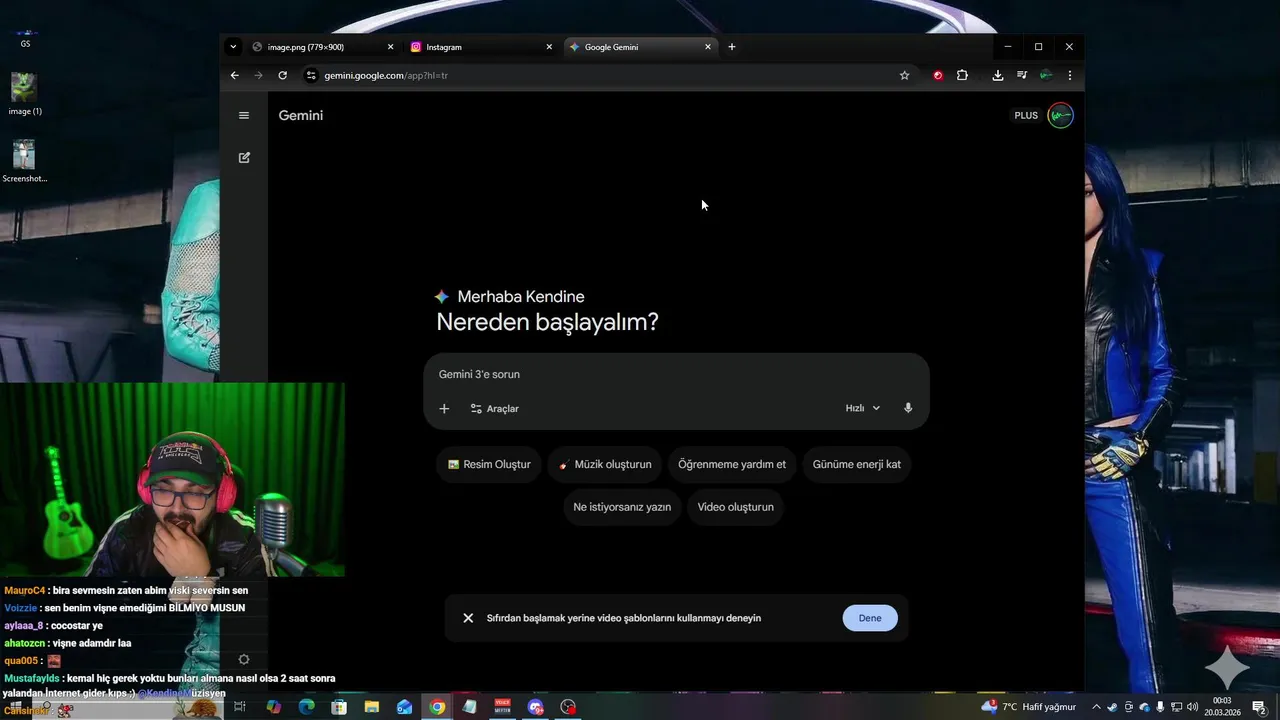1280x720 pixels.
Task: Open the volume speaker tray icon
Action: coord(1192,707)
